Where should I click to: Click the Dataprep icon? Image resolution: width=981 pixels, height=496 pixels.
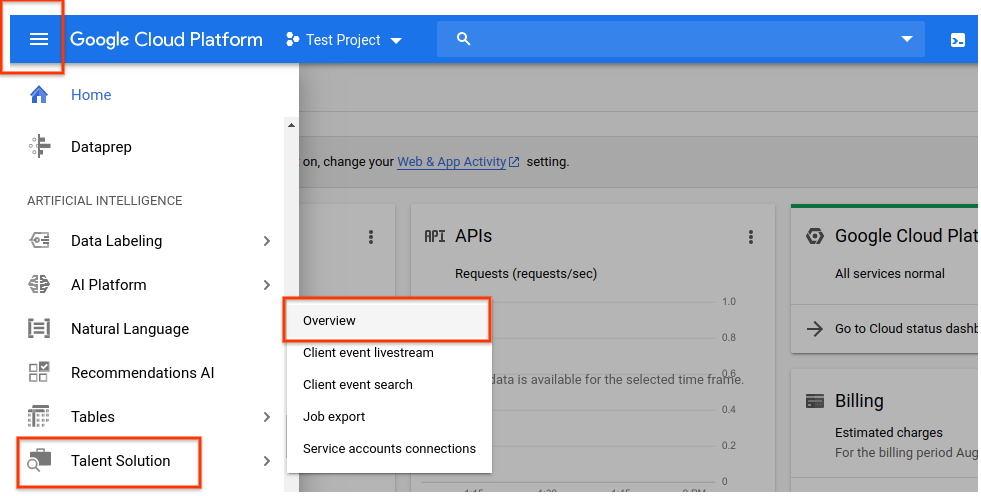pyautogui.click(x=39, y=147)
